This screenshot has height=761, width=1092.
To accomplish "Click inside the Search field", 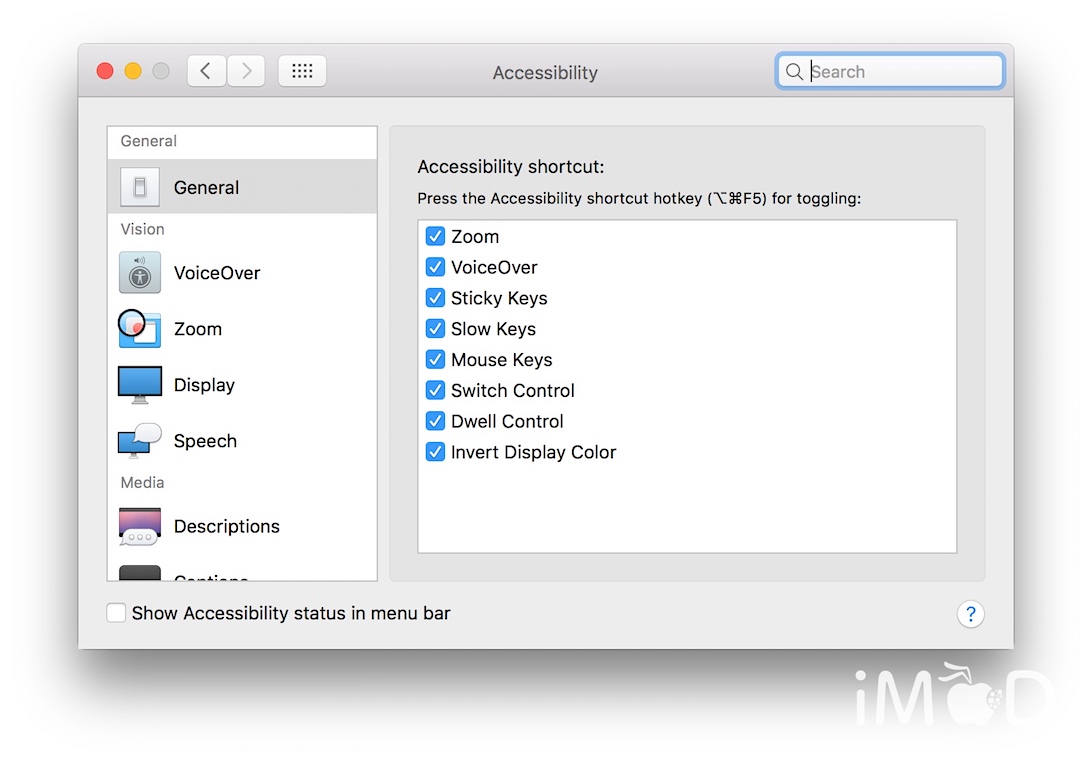I will tap(890, 71).
